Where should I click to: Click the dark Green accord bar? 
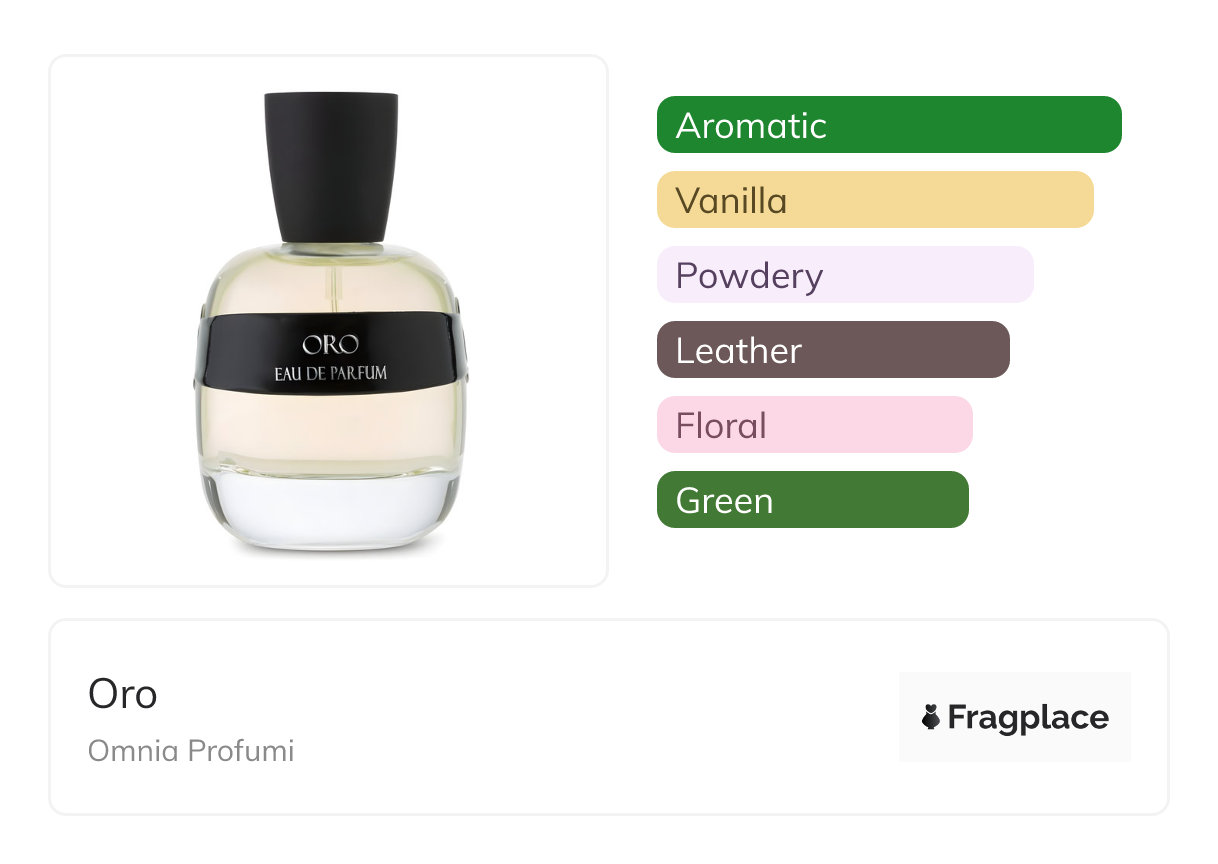coord(813,500)
